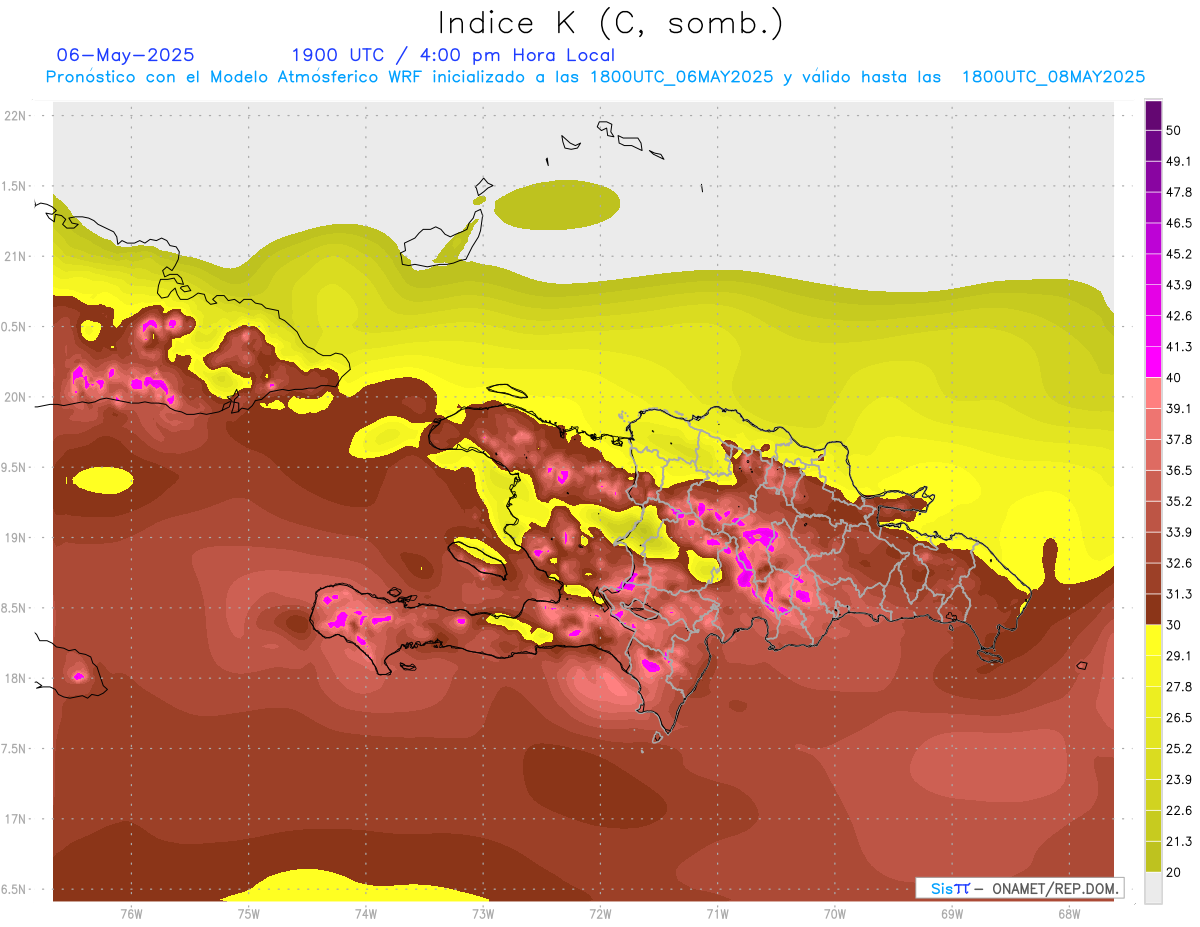The image size is (1200, 927).
Task: Pick the olive swatch between 20 and 21.3
Action: click(1153, 857)
